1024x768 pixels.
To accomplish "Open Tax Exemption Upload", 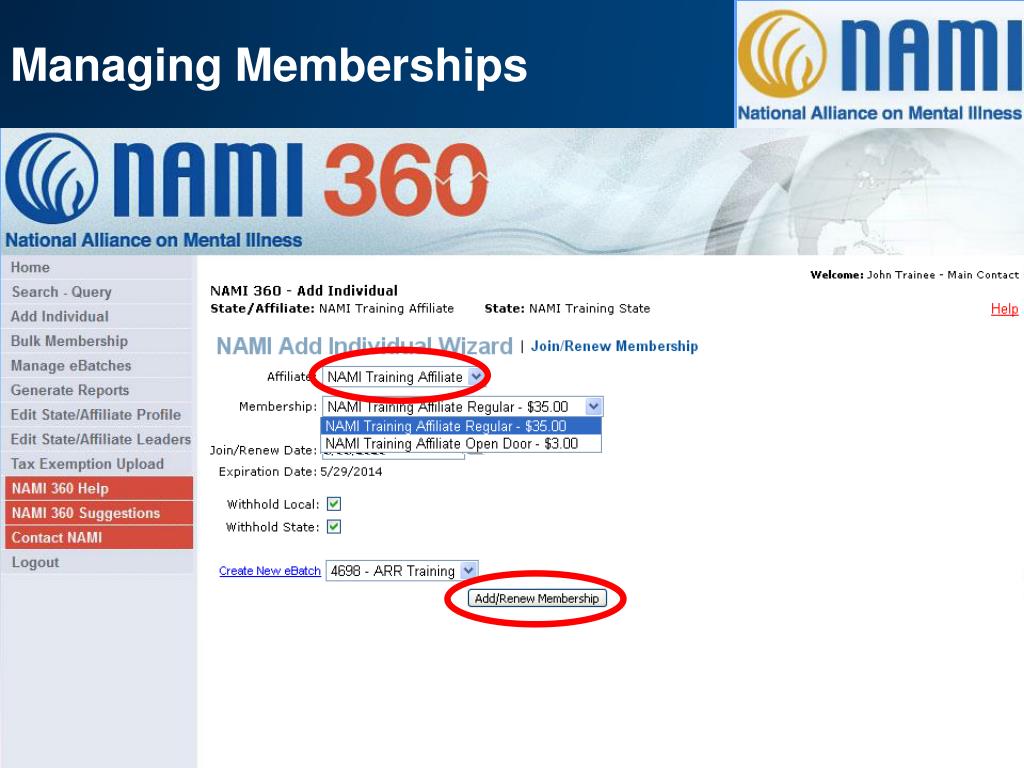I will tap(87, 464).
